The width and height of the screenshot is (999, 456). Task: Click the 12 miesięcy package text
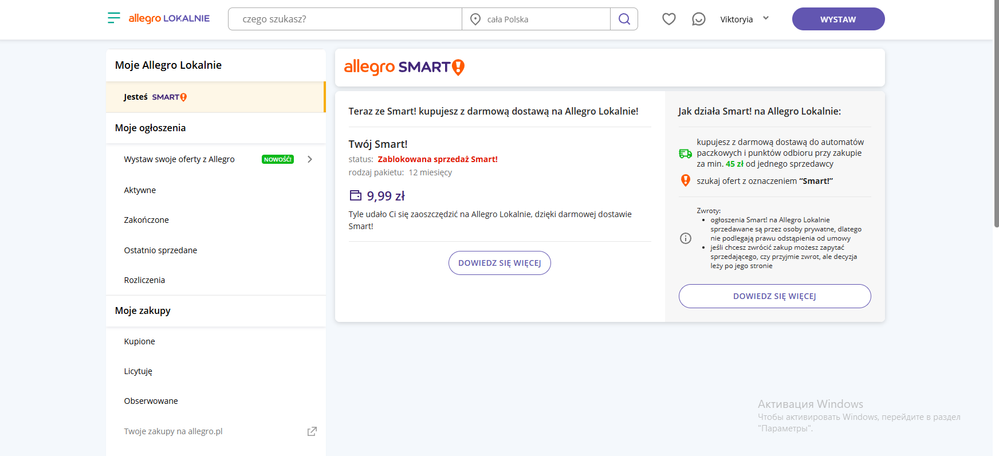coord(431,173)
